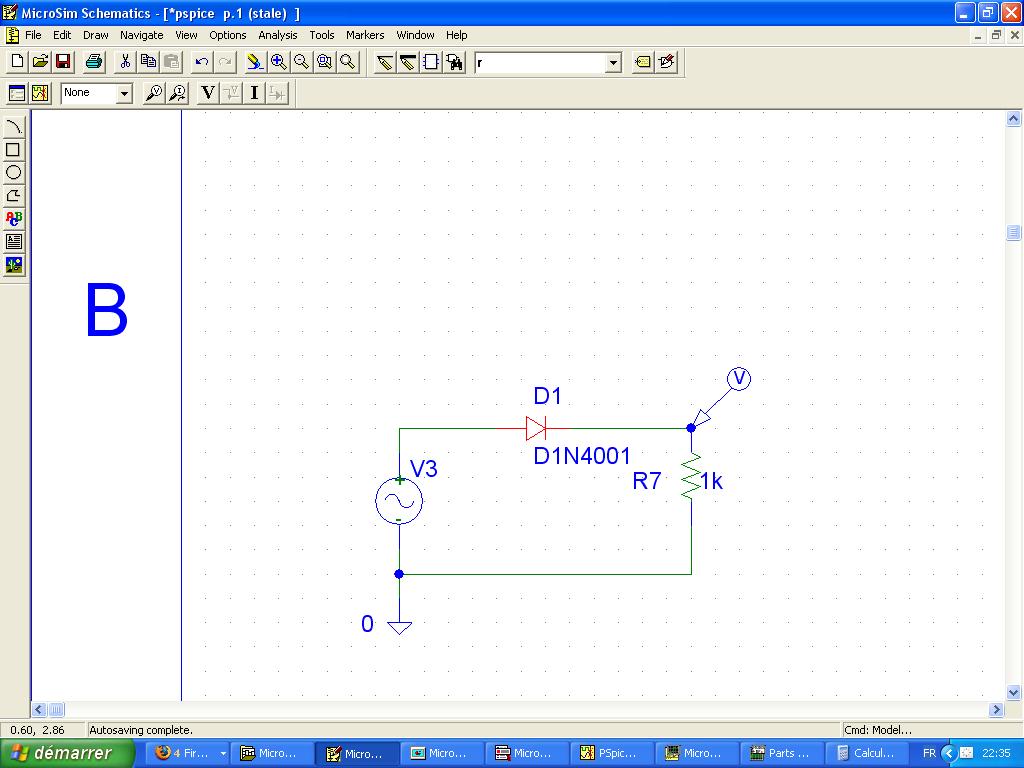
Task: Select the voltage marker V on the circuit
Action: click(x=739, y=379)
